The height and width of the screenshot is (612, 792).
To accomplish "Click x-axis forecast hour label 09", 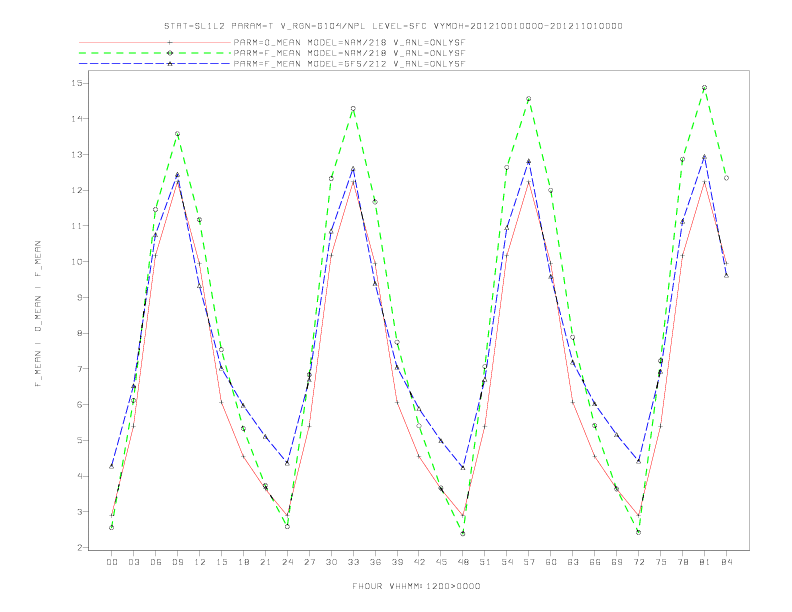I will click(177, 562).
